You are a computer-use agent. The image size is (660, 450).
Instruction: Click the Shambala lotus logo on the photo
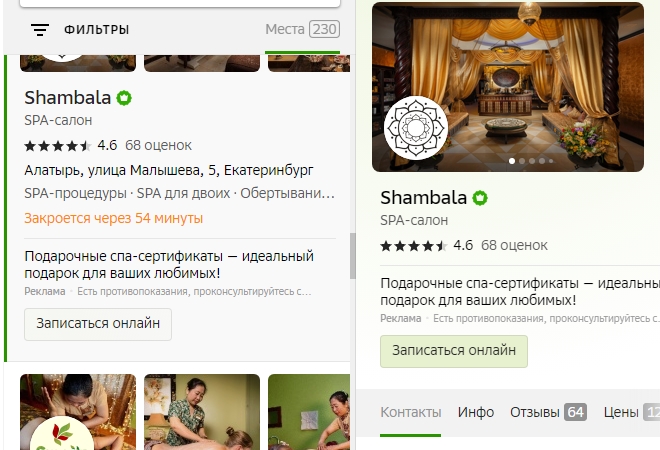tap(416, 128)
